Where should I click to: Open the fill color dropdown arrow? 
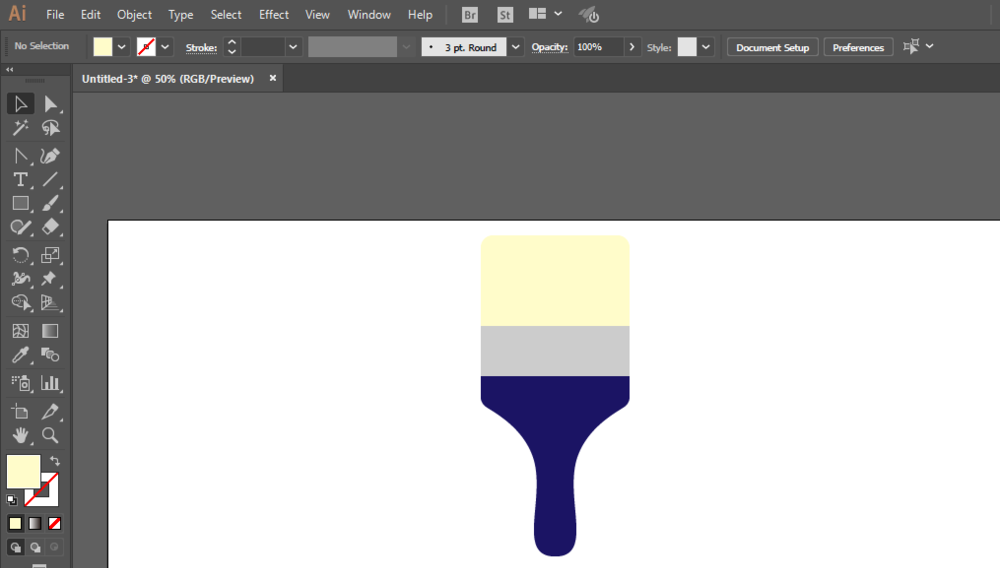pos(121,47)
